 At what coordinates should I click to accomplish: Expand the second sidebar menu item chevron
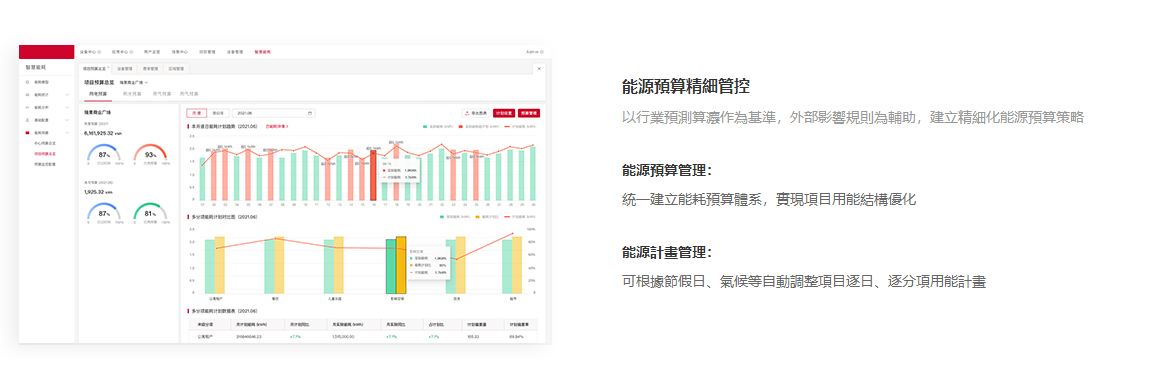67,95
